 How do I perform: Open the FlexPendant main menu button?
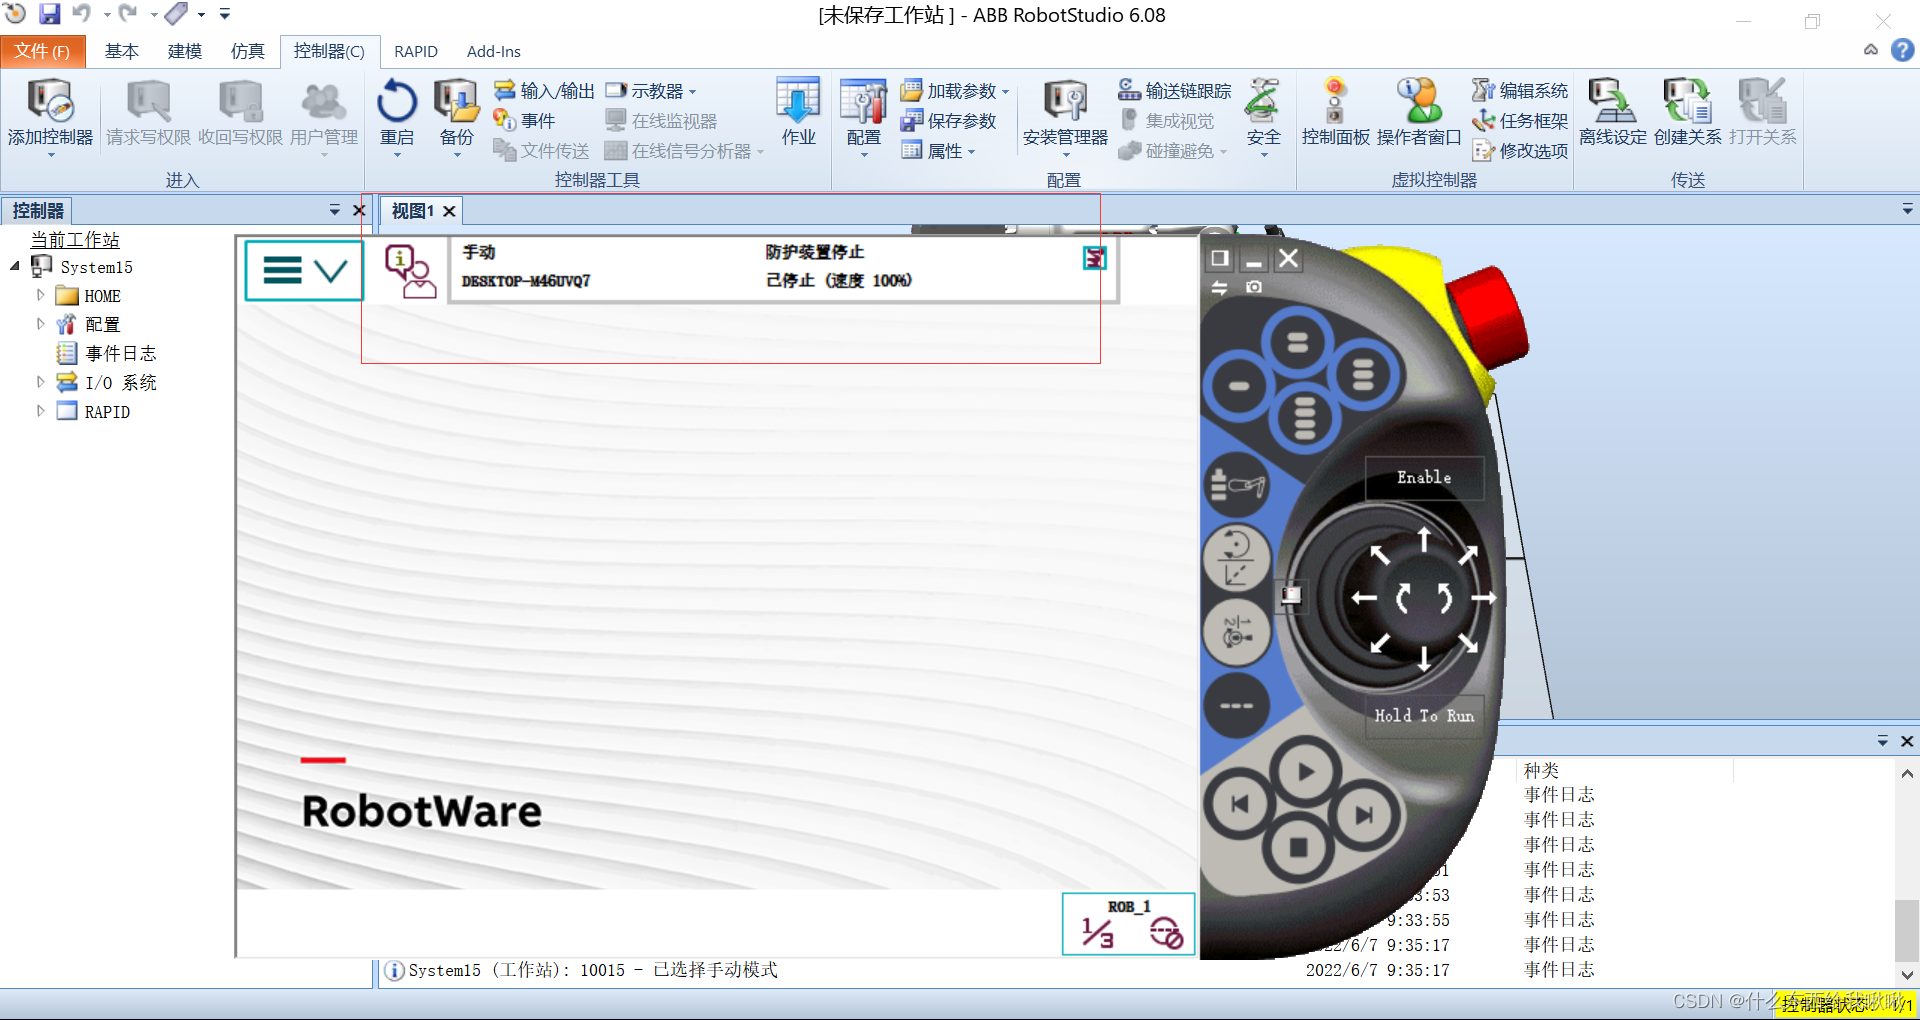[x=304, y=270]
